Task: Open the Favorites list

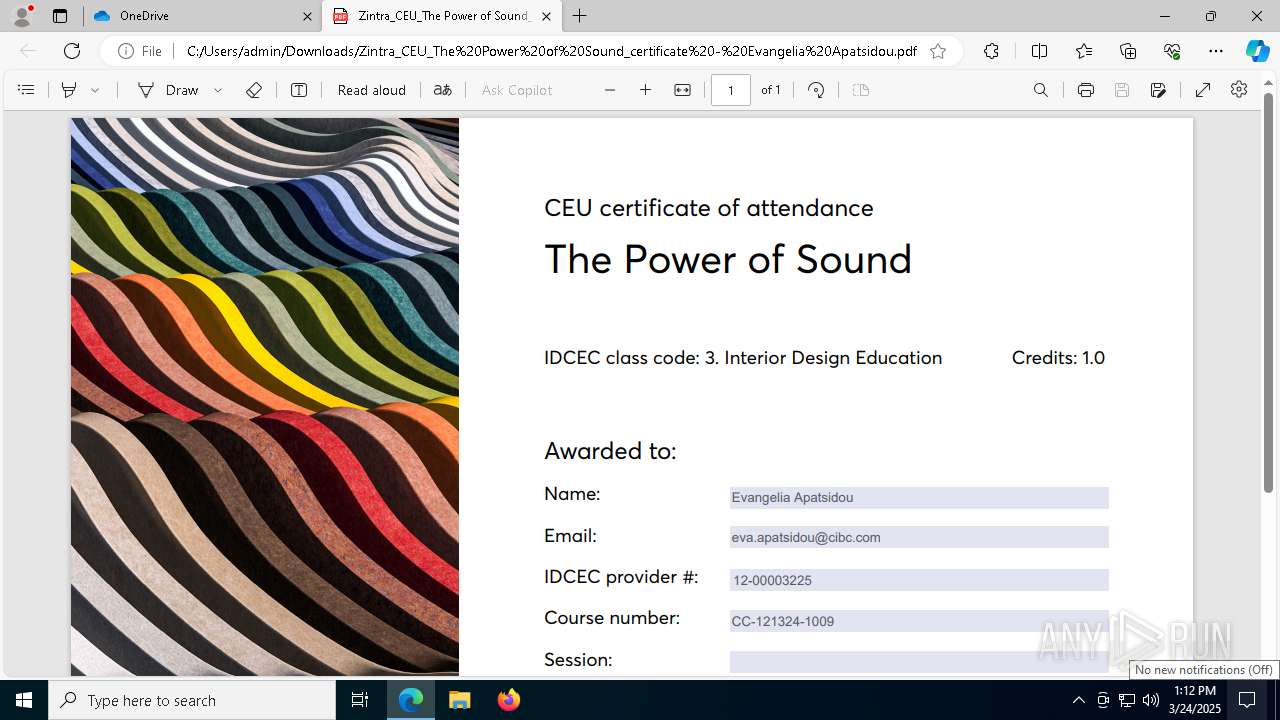Action: (1084, 51)
